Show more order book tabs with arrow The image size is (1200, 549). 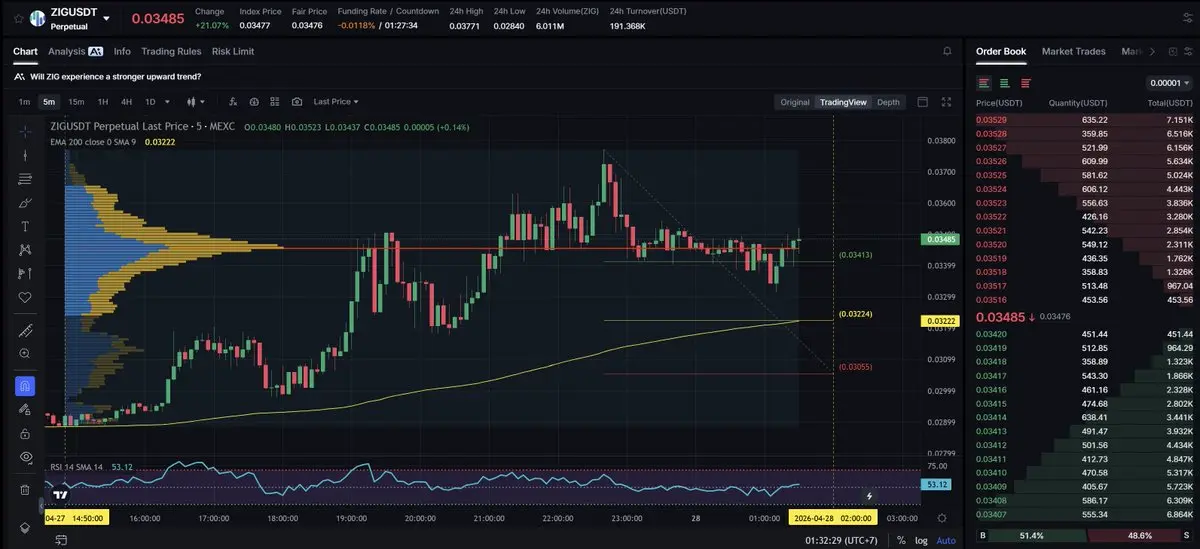pos(1152,51)
